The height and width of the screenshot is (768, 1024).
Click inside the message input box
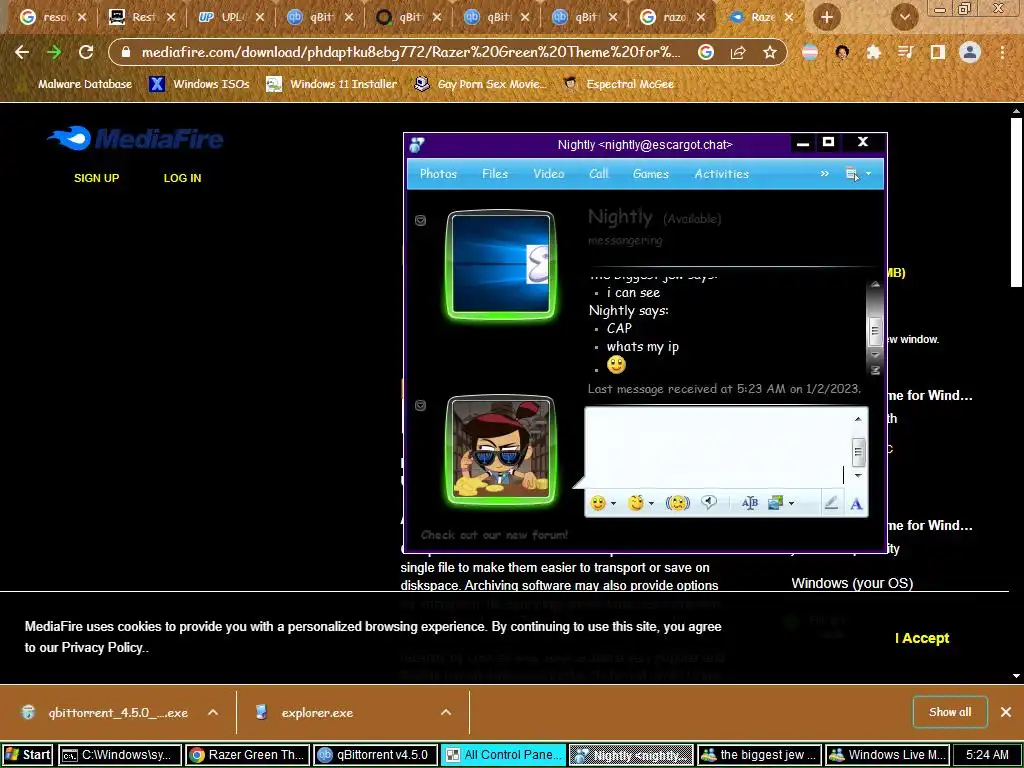coord(716,448)
